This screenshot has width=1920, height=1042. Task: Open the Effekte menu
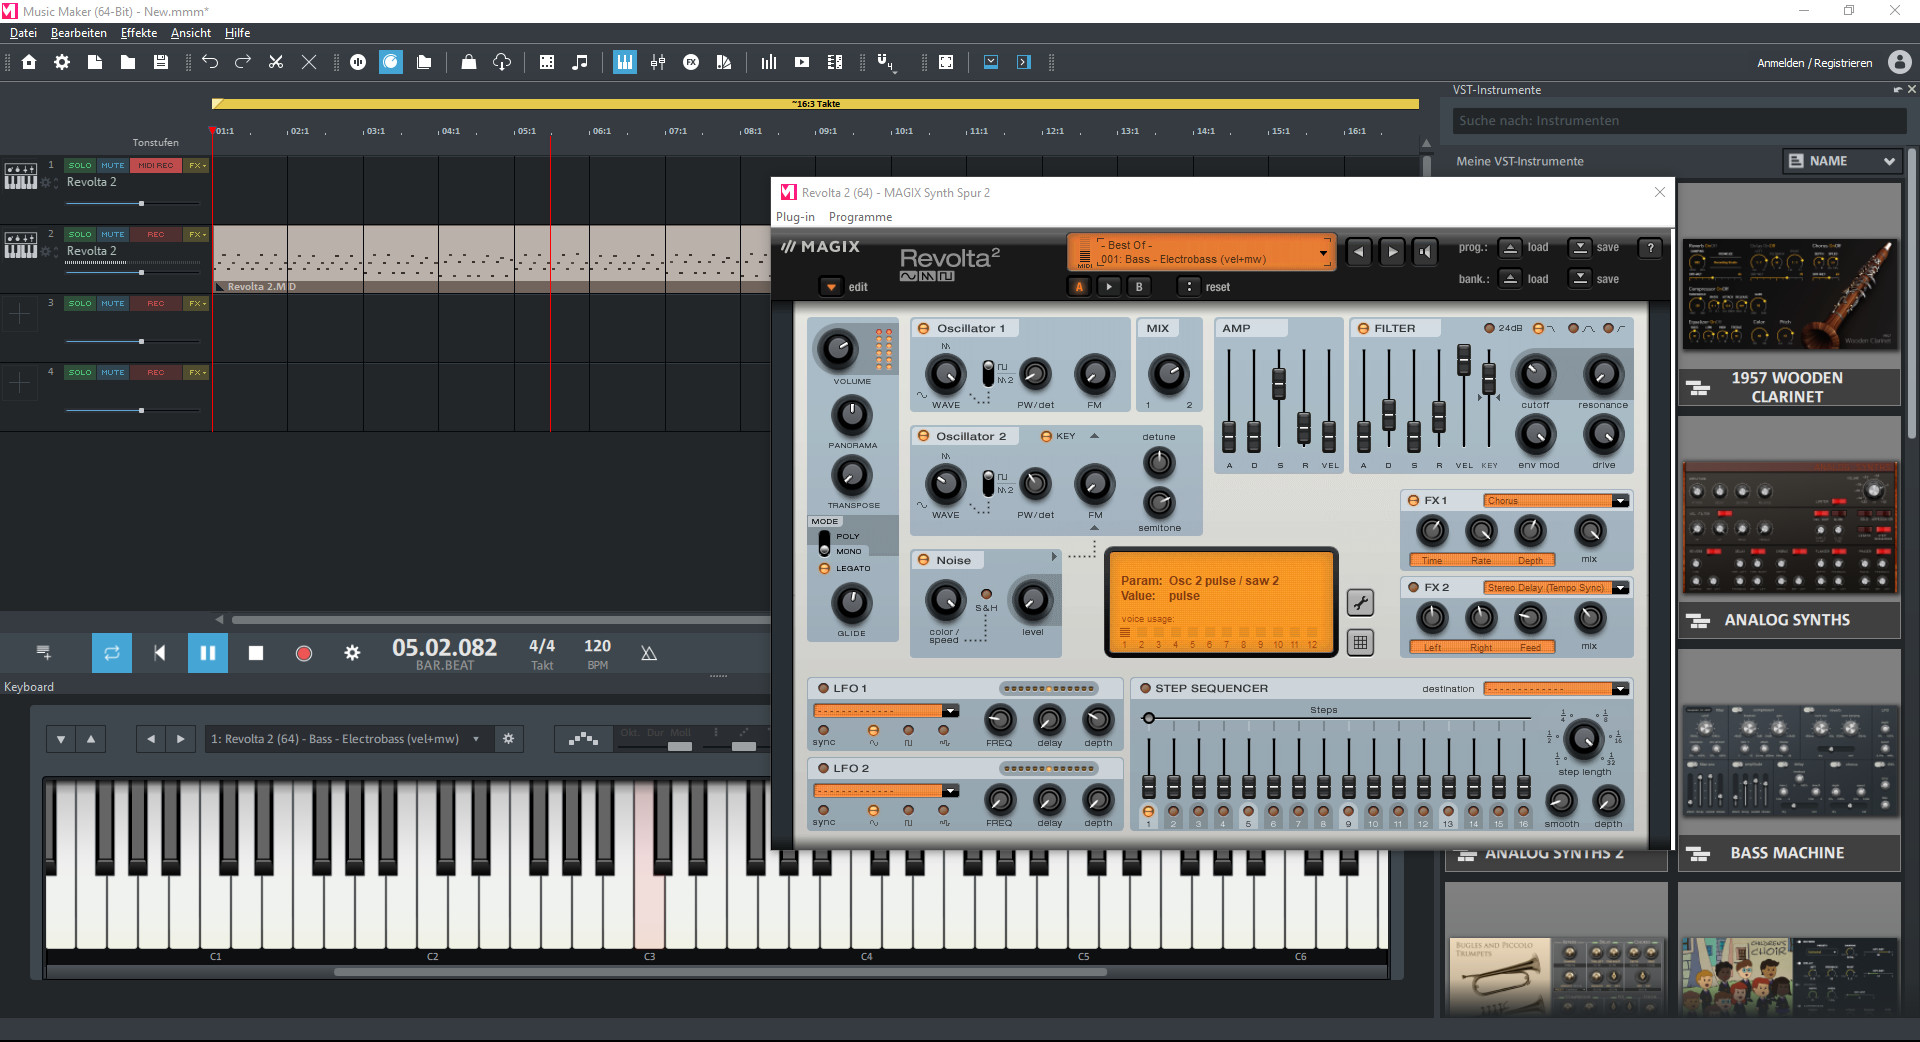click(138, 33)
